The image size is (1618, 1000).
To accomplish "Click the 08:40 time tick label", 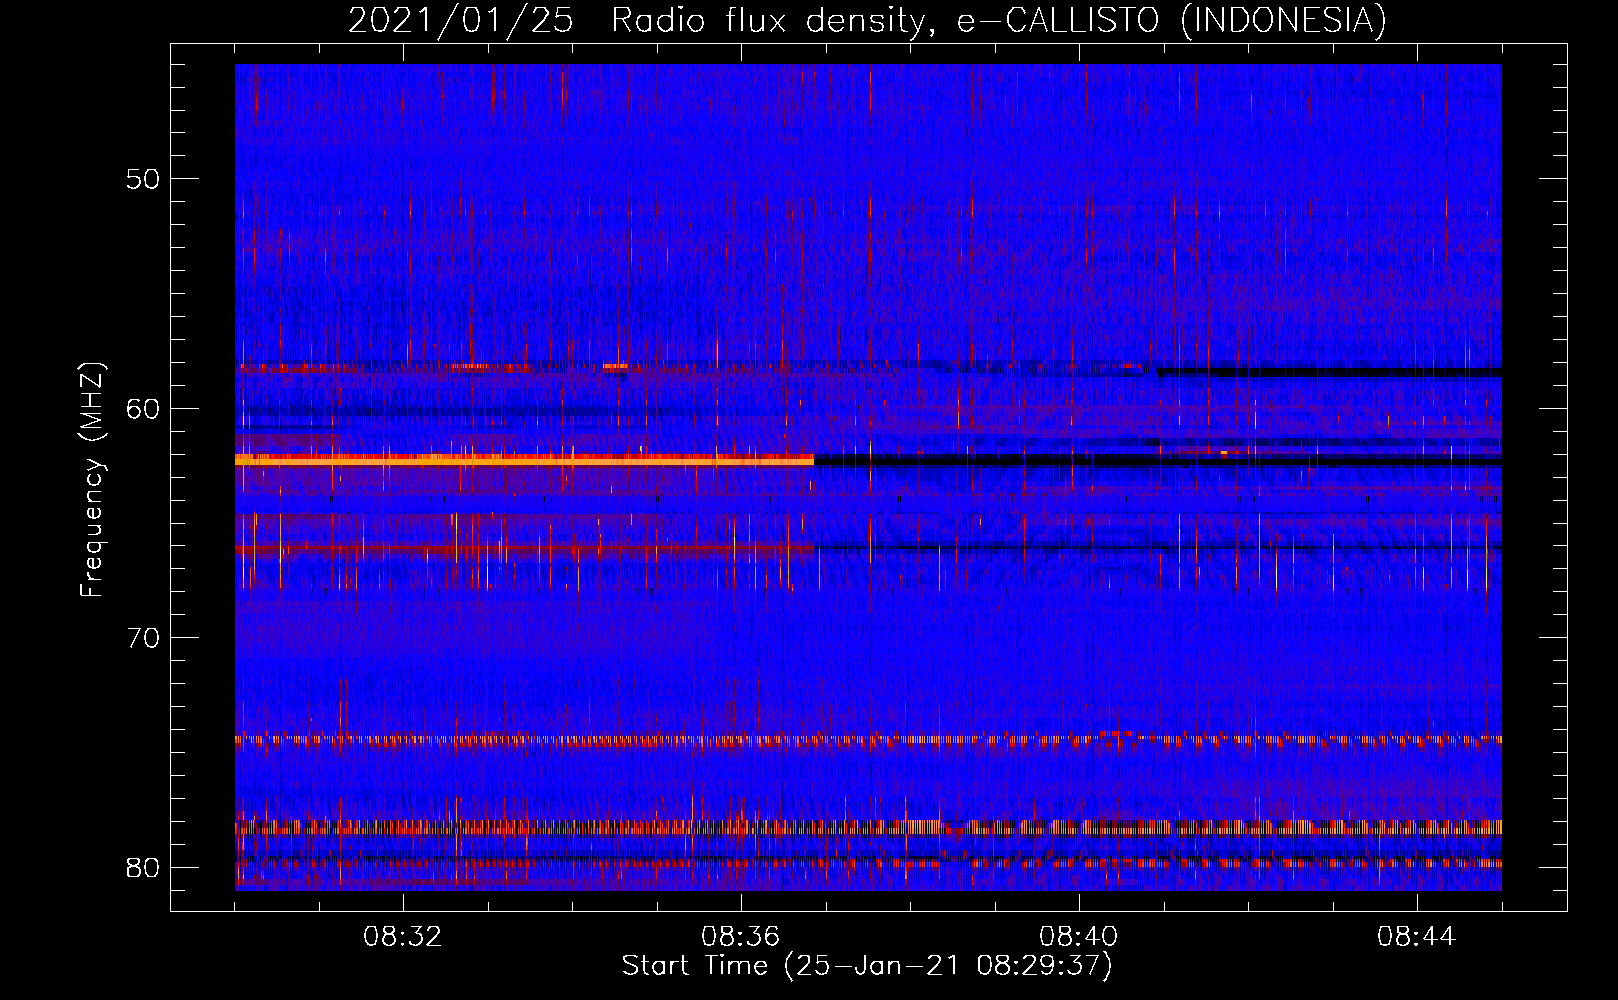I will [x=1079, y=937].
